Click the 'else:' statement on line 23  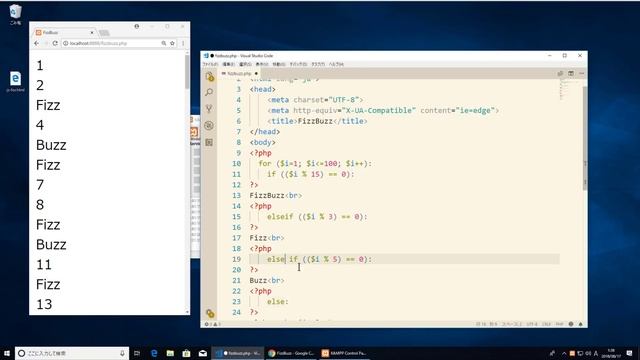point(278,302)
